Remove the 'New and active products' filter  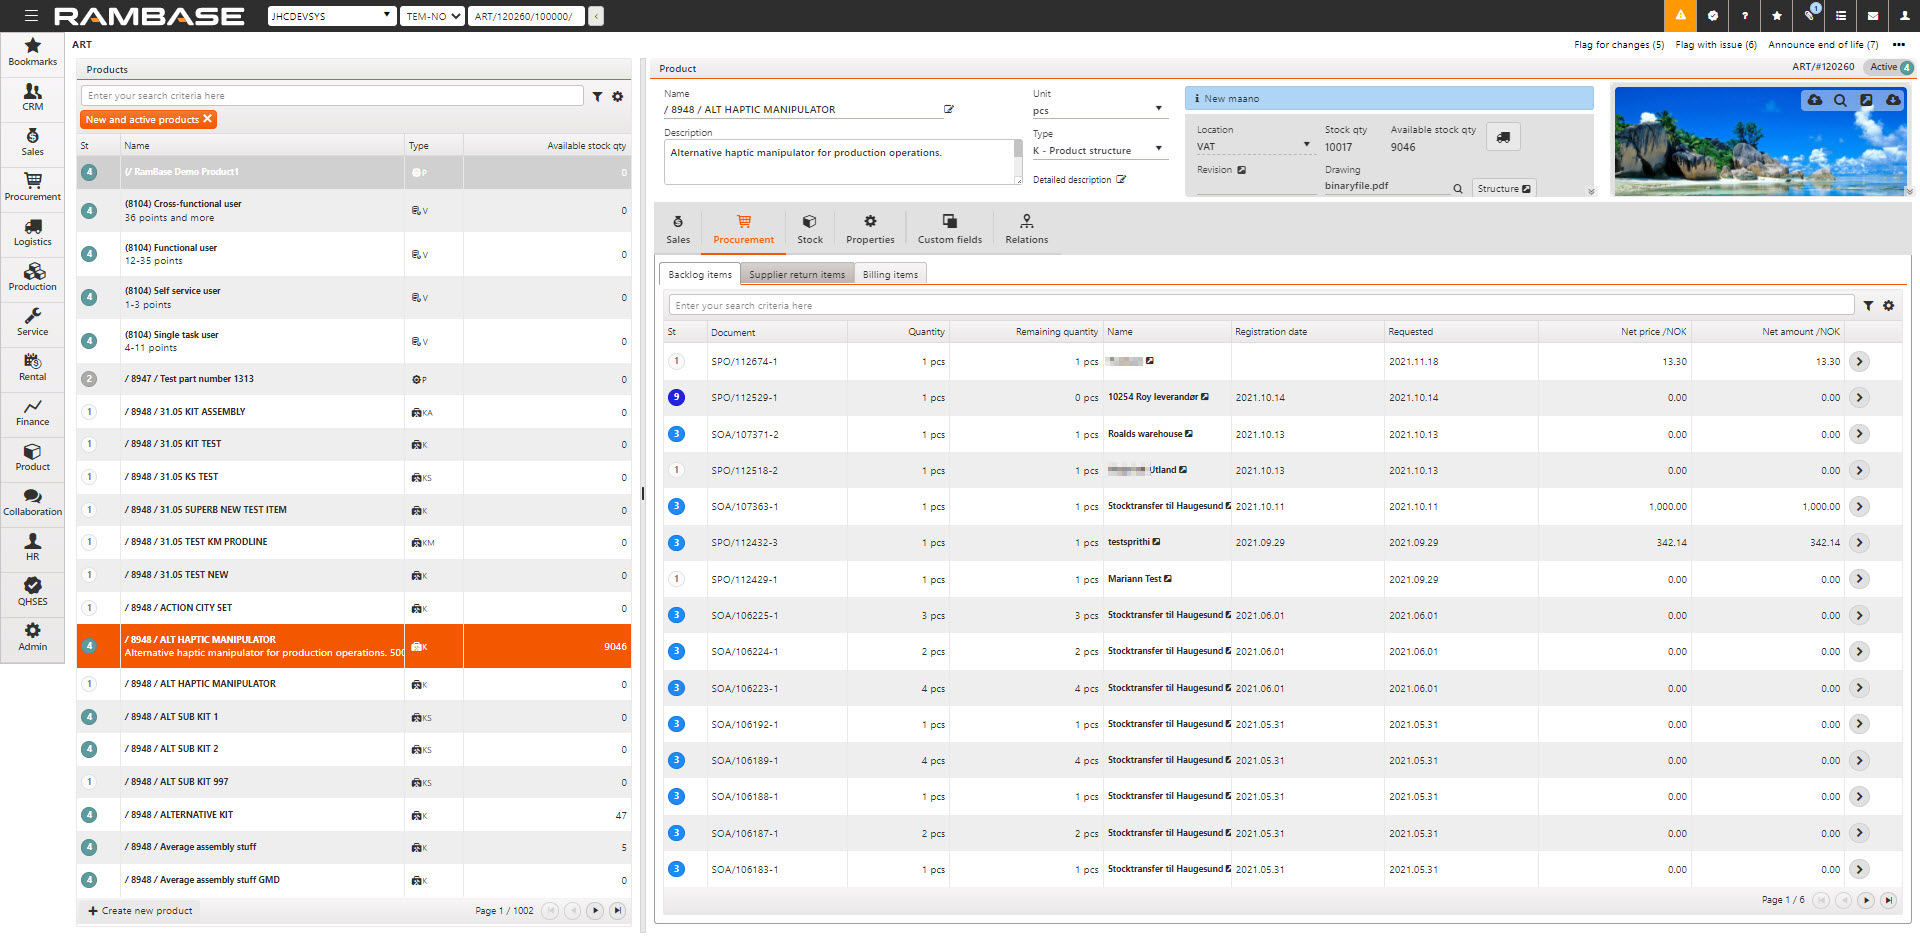pos(208,119)
